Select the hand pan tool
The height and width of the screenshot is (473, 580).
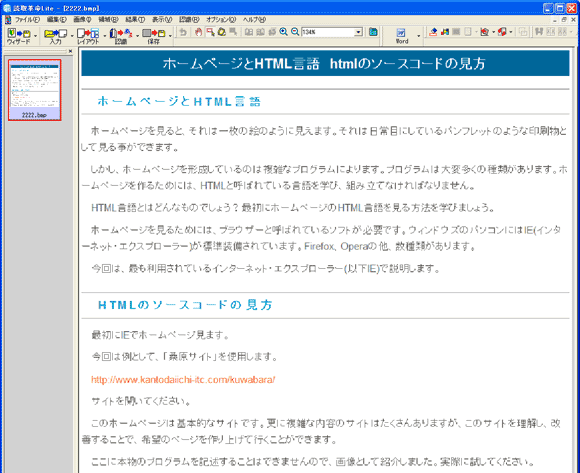pyautogui.click(x=199, y=32)
